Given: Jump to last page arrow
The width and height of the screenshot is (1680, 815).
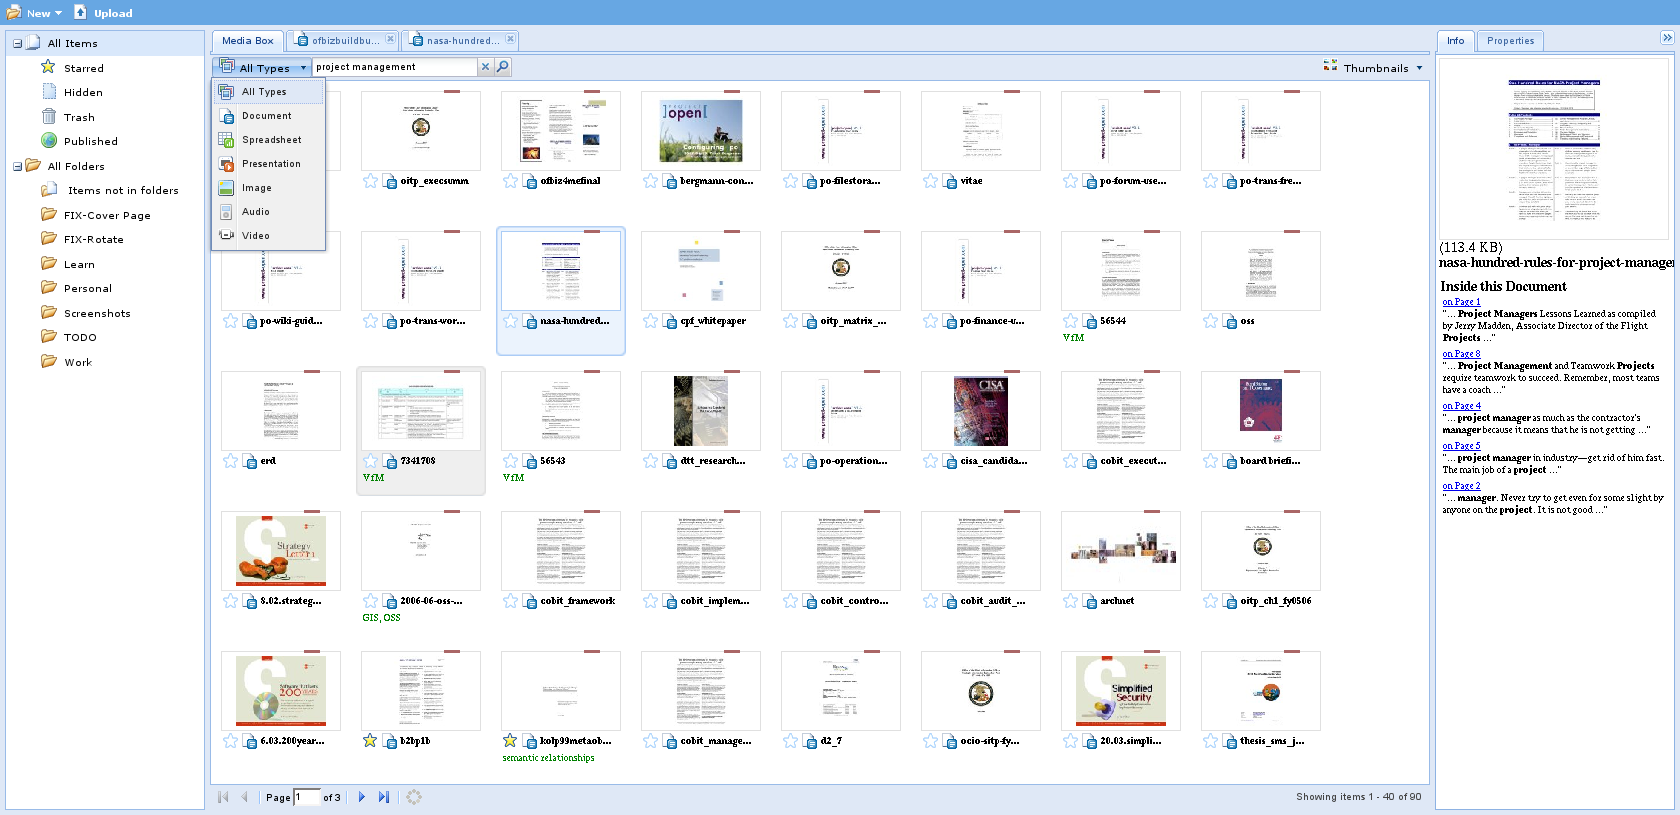Looking at the screenshot, I should click(384, 797).
